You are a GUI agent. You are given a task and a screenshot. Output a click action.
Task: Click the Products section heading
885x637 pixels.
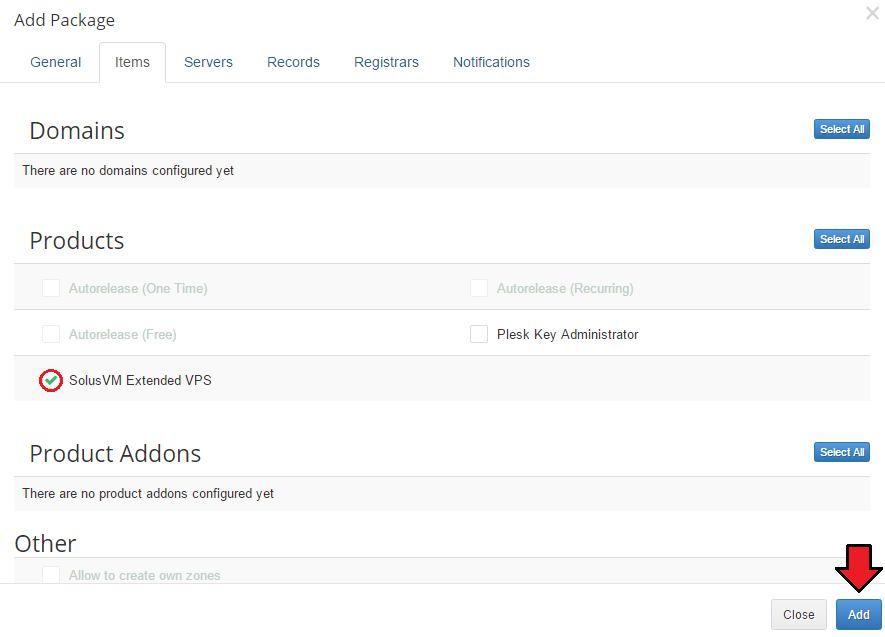coord(77,241)
